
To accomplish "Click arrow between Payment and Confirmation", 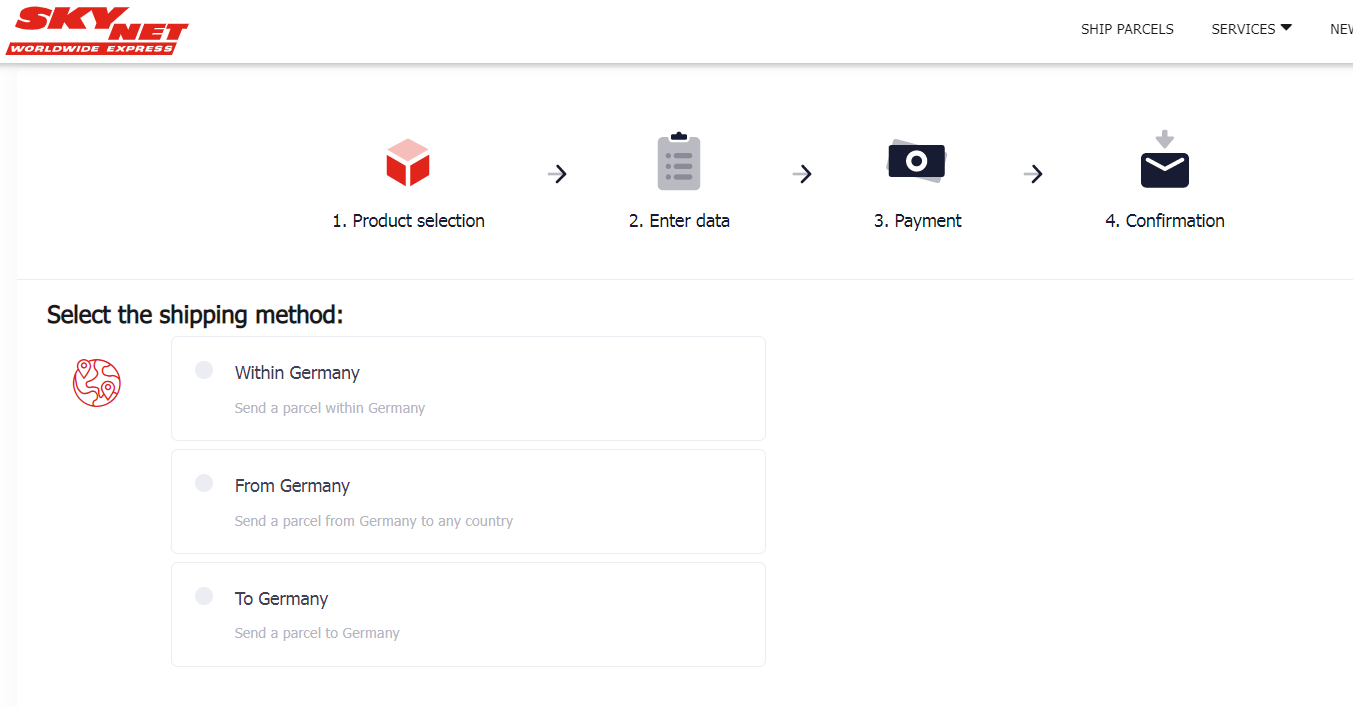I will pyautogui.click(x=1034, y=174).
